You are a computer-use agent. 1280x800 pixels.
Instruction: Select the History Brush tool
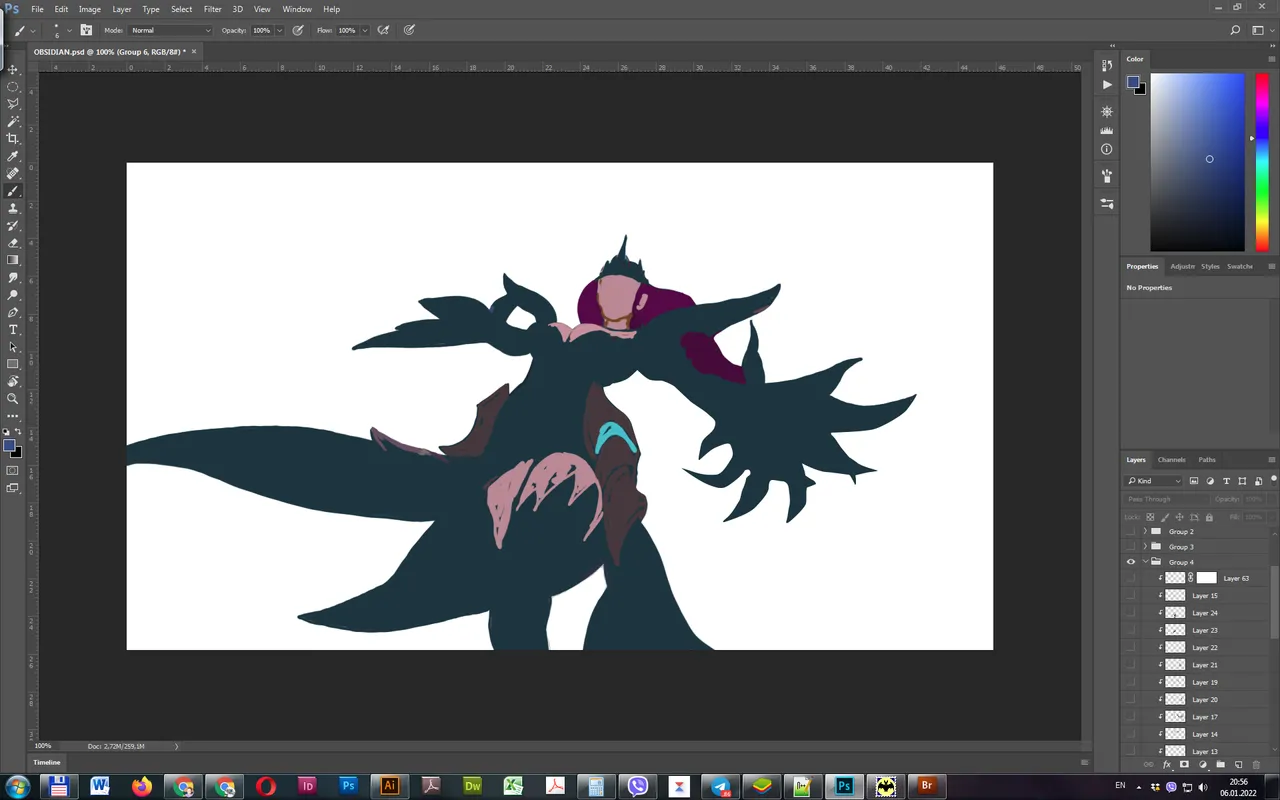pyautogui.click(x=13, y=226)
